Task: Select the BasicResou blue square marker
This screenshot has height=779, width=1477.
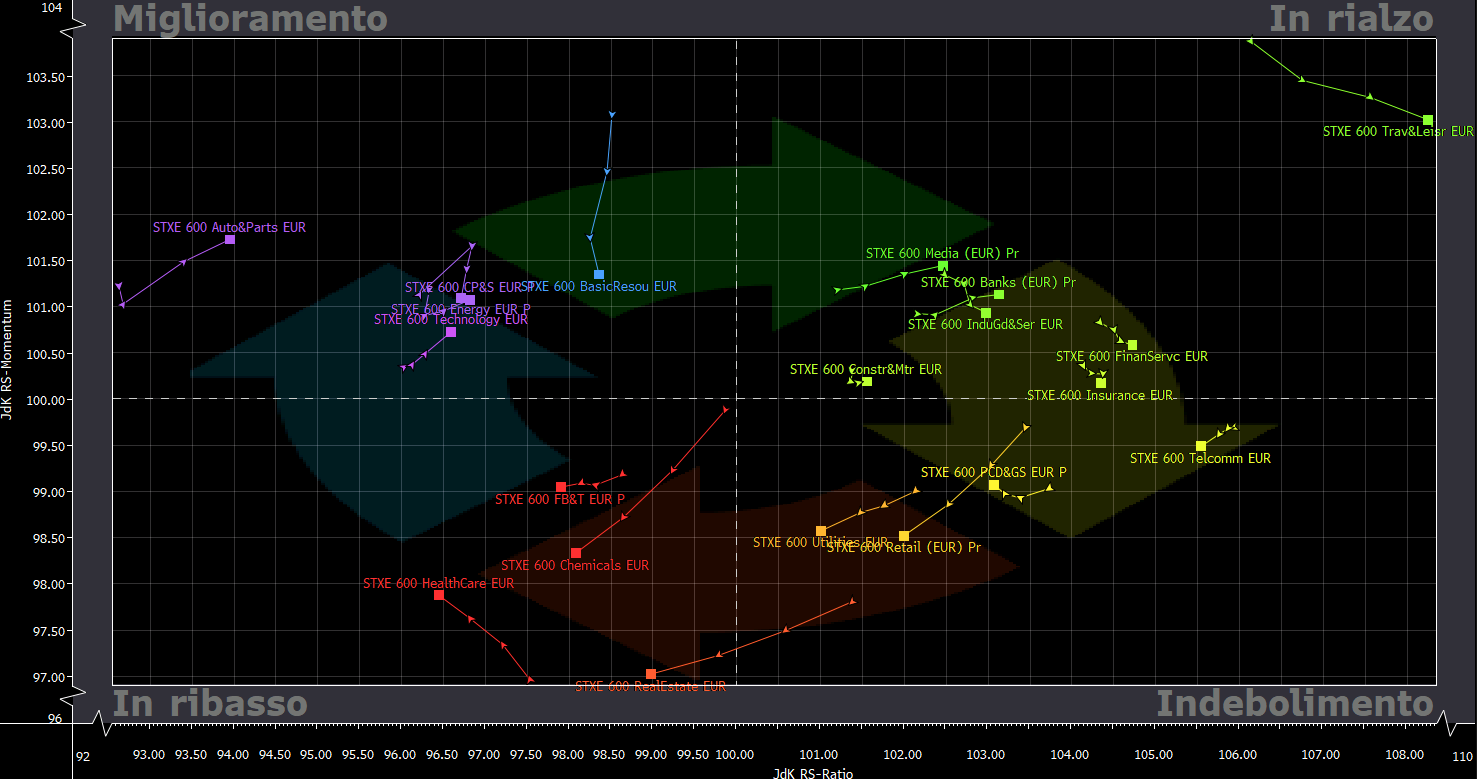Action: [599, 274]
